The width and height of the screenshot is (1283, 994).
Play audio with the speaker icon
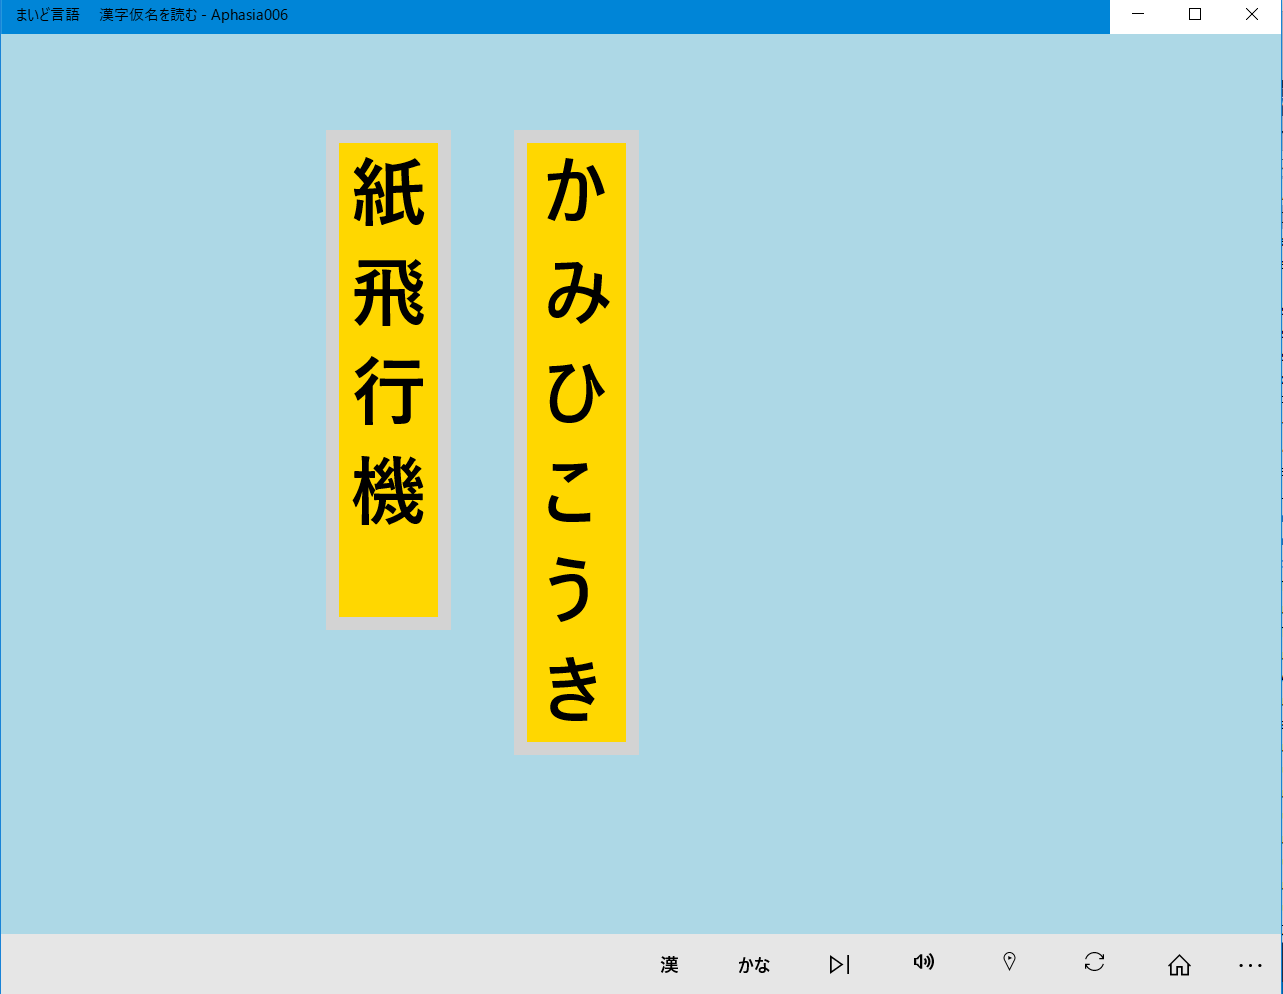click(924, 962)
